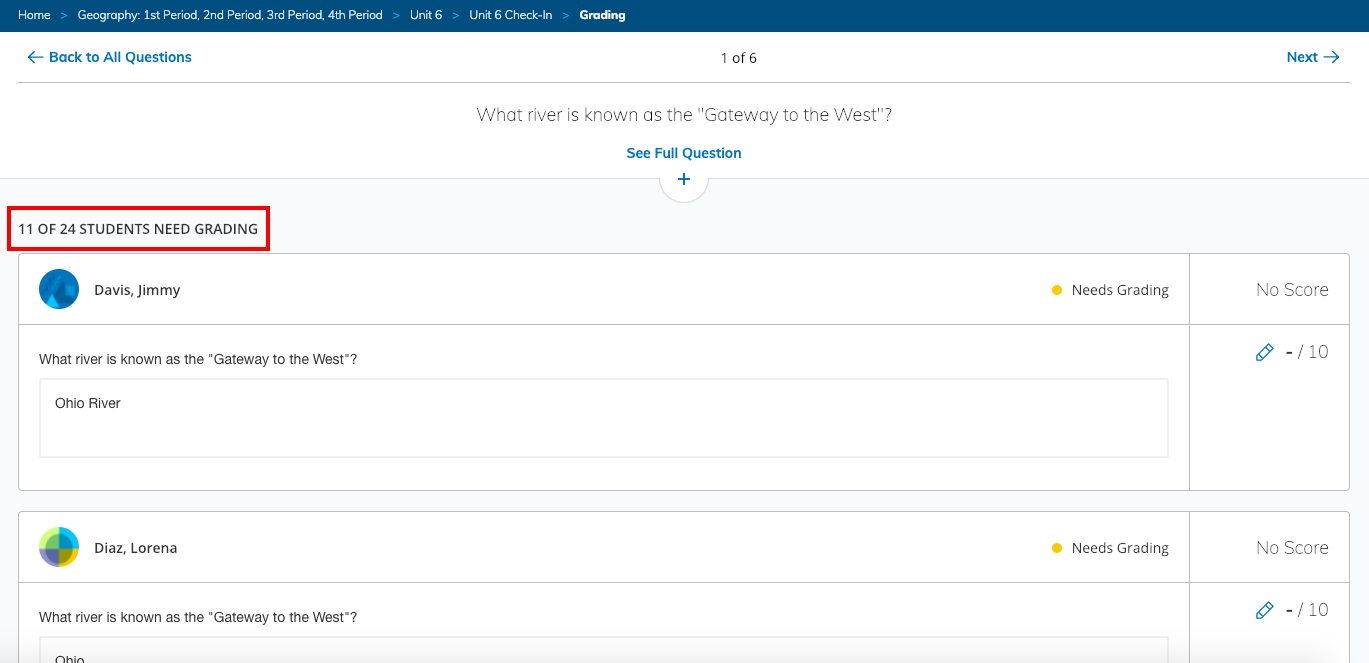Screen dimensions: 1369x663
Task: Click the Needs Grading status for Lorena Diaz
Action: [x=1119, y=548]
